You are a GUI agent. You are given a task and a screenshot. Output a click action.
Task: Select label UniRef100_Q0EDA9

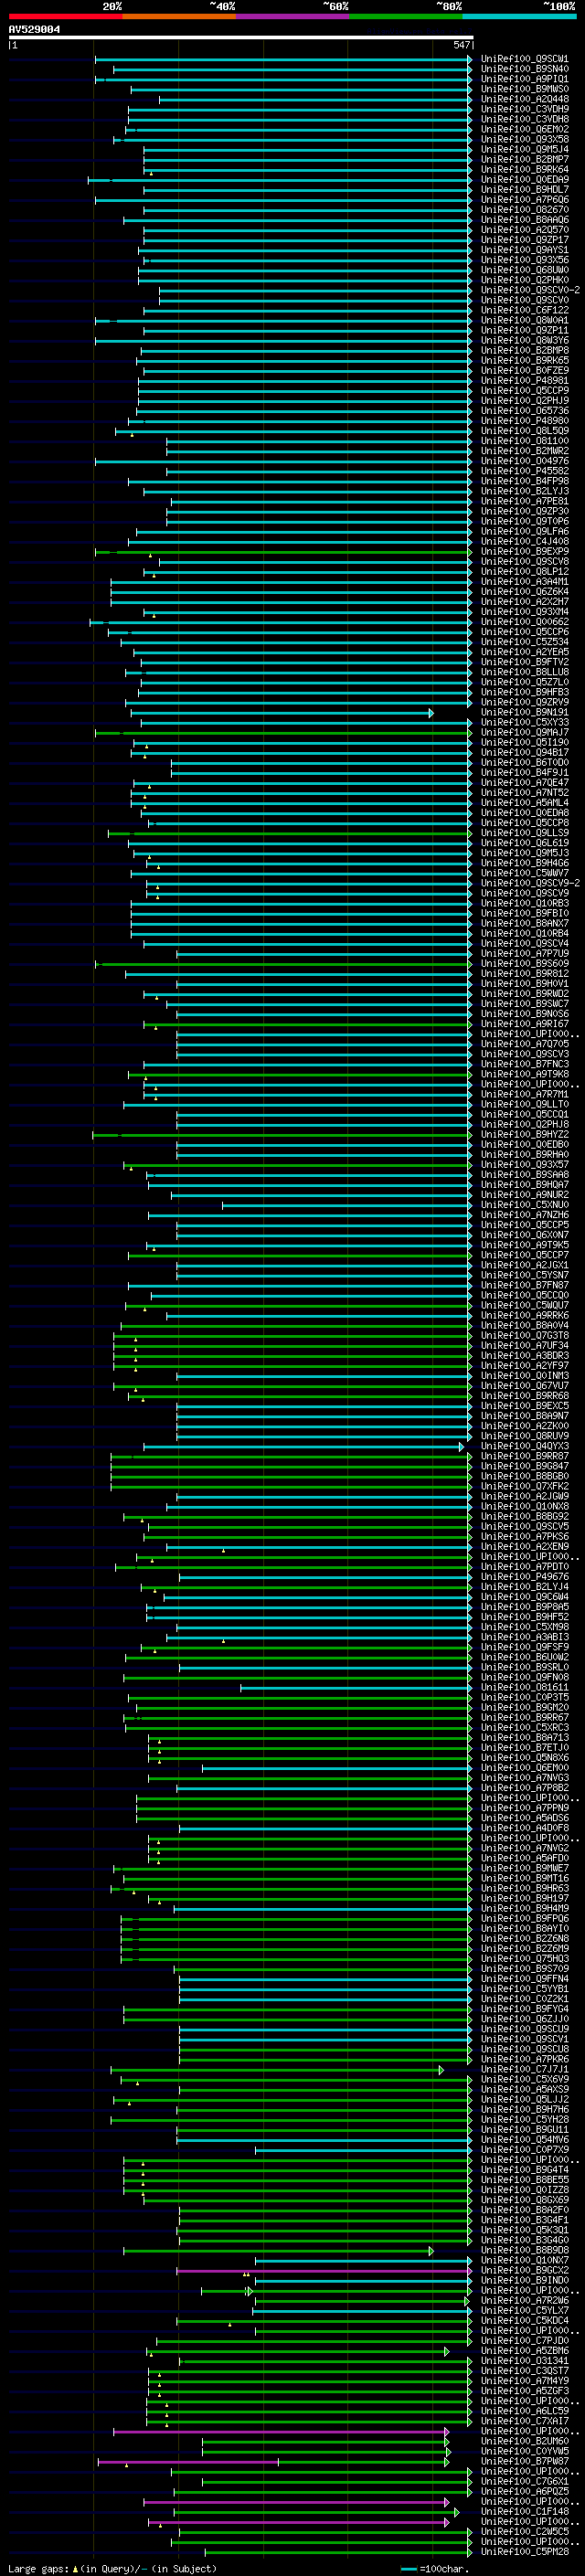point(524,180)
